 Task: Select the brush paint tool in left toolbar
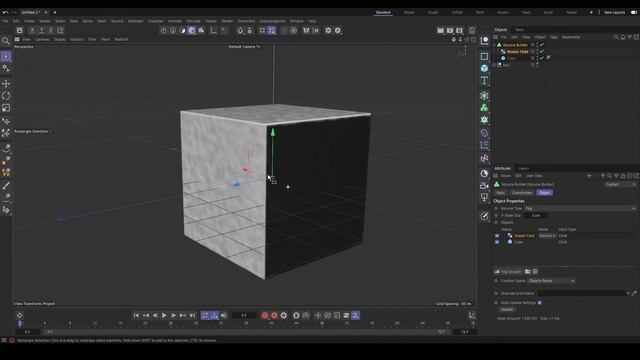[6, 185]
